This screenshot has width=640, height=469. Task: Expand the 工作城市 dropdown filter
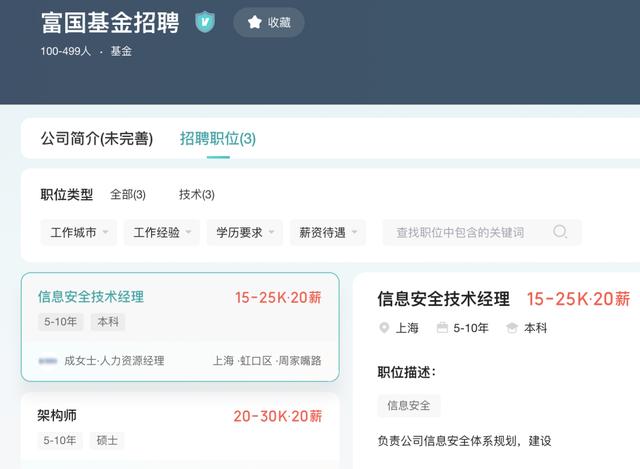point(78,232)
